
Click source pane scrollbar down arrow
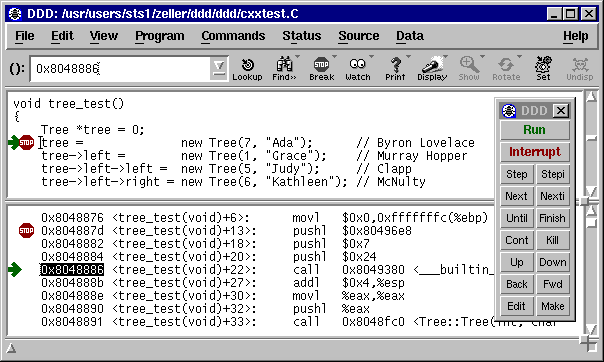(x=591, y=191)
